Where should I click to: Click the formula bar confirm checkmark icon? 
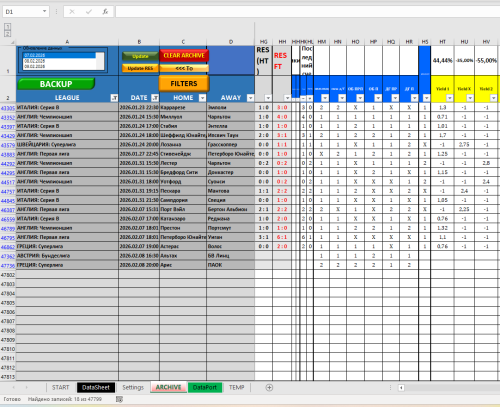pos(89,12)
